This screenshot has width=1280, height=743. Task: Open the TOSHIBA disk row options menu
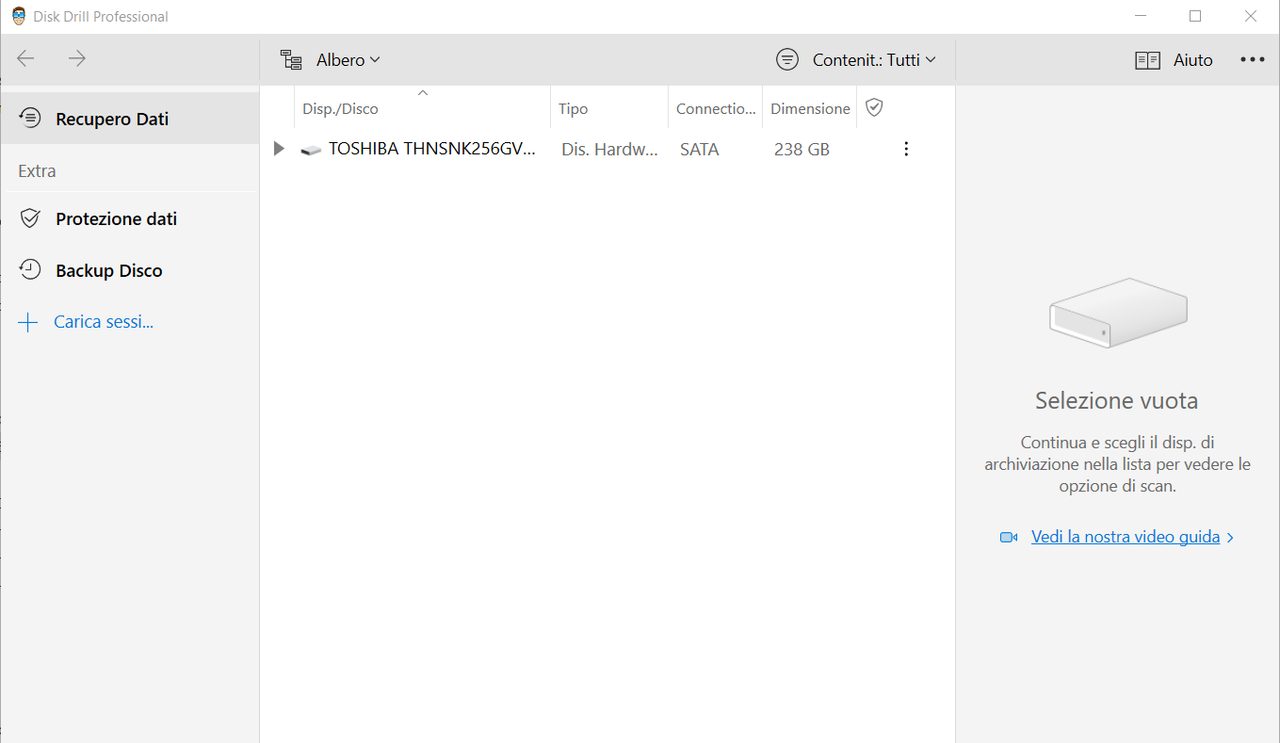(906, 149)
